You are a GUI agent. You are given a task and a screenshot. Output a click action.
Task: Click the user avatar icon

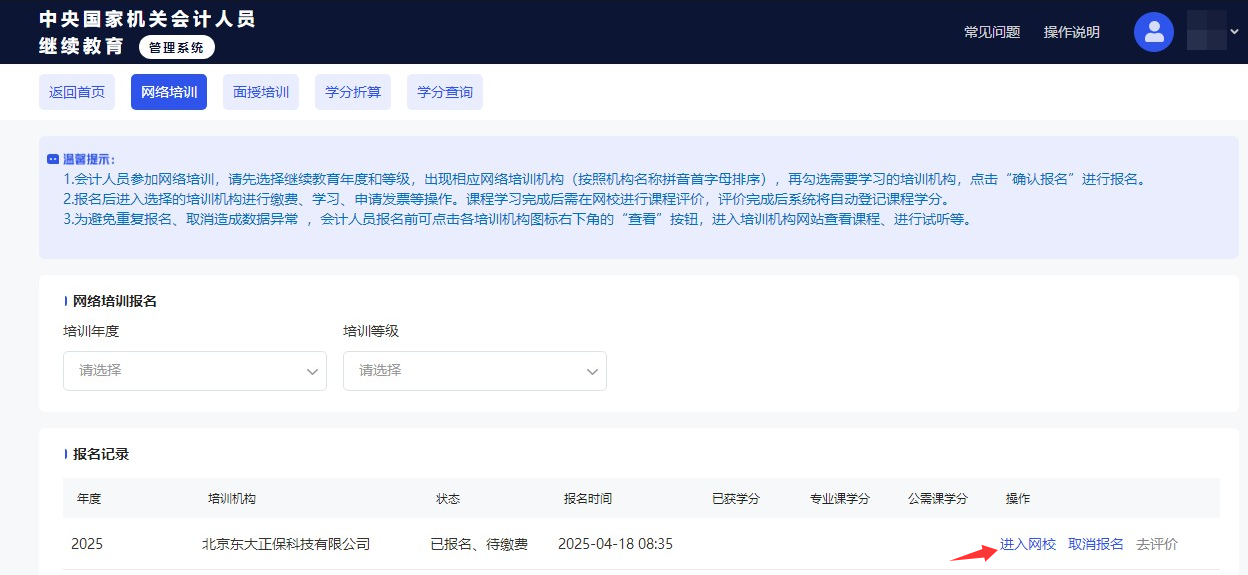pyautogui.click(x=1153, y=32)
